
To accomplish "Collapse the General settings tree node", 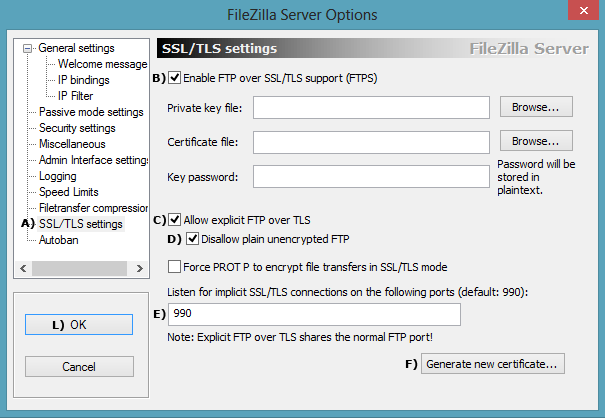I will click(x=27, y=49).
